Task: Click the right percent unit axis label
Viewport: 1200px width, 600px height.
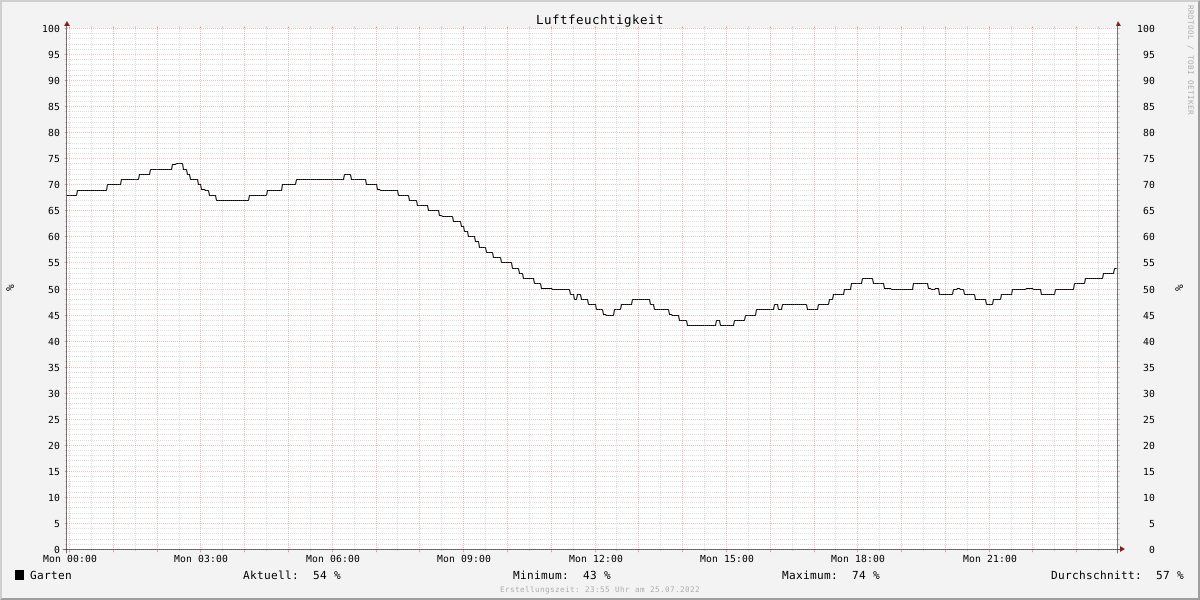Action: (x=1180, y=288)
